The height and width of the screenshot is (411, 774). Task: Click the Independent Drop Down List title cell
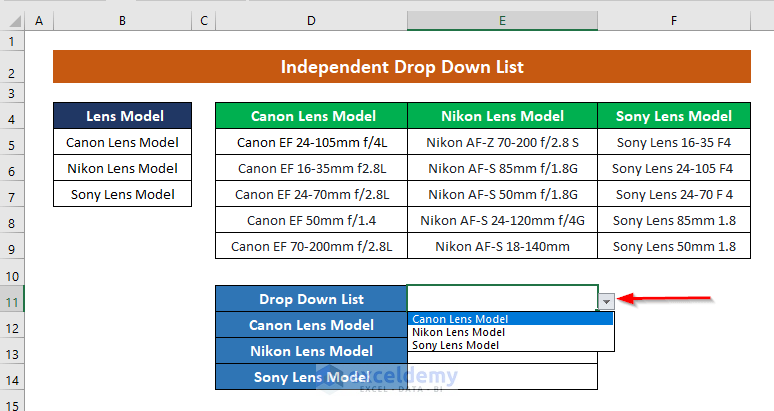pyautogui.click(x=401, y=68)
